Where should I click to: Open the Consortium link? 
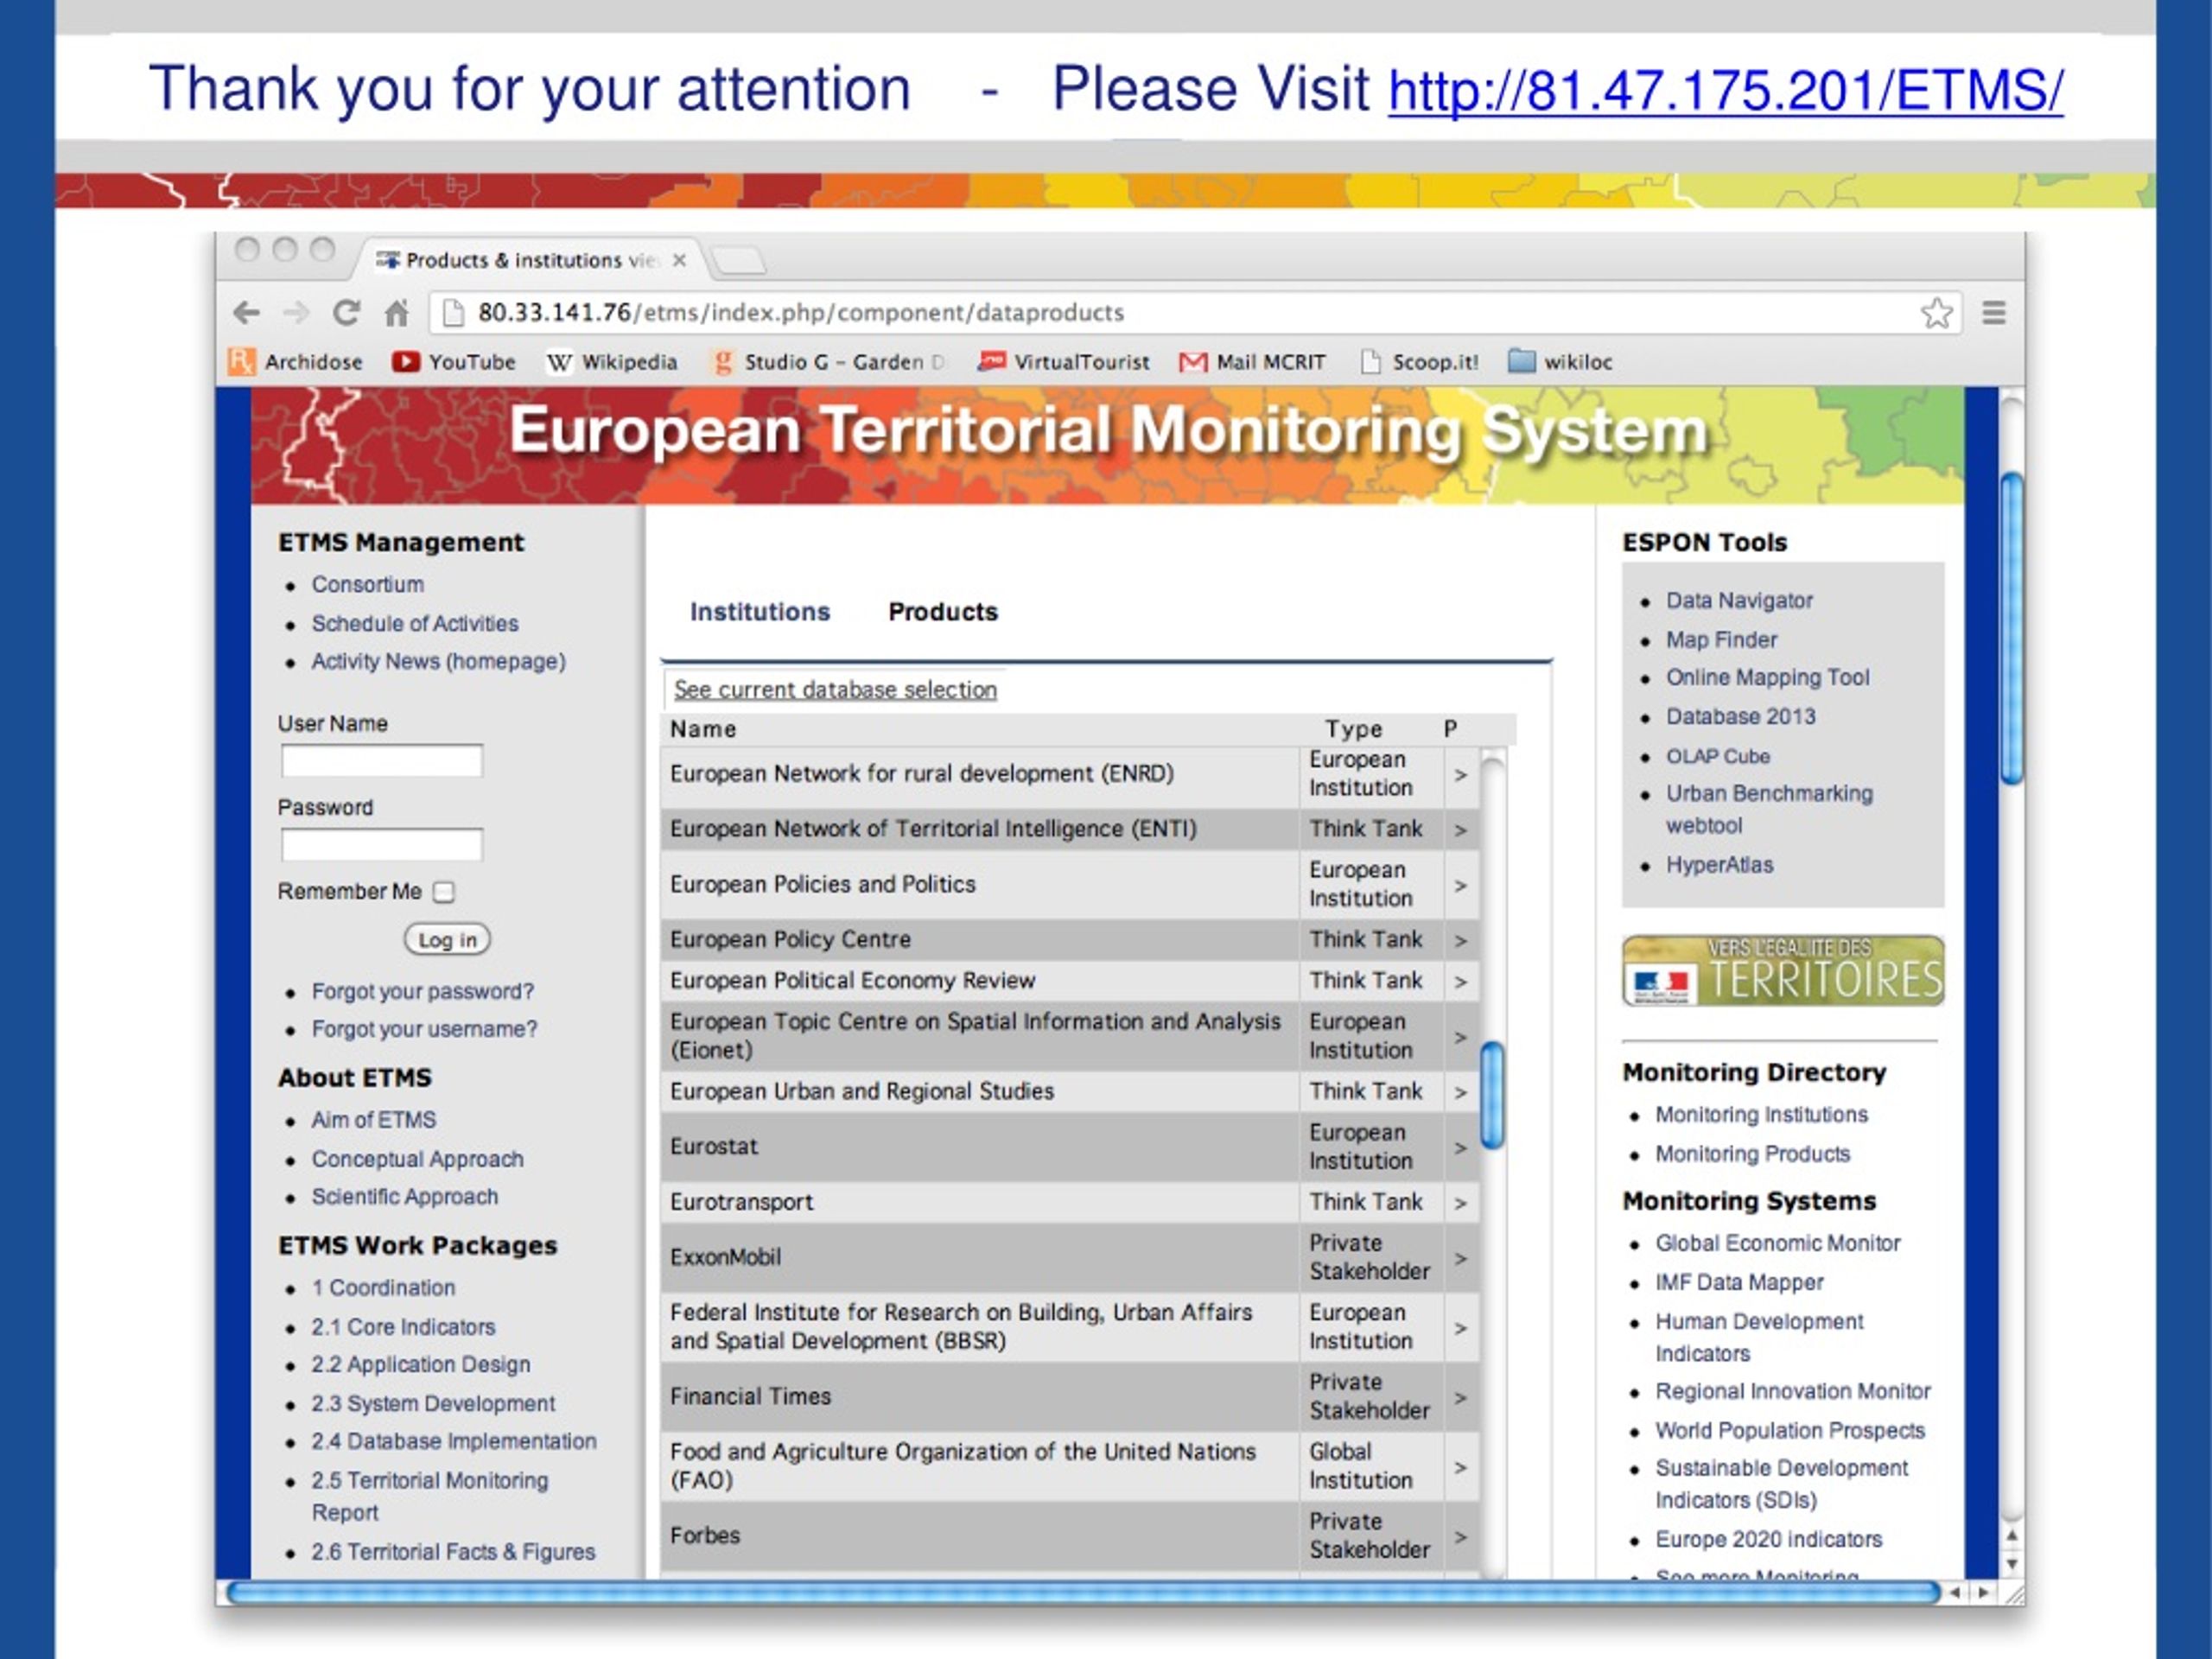(x=368, y=585)
